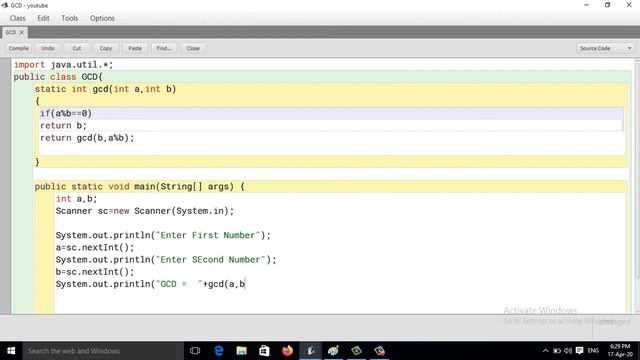Viewport: 640px width, 360px height.
Task: Click the 'b=sc.nextInt();' line
Action: (x=95, y=272)
